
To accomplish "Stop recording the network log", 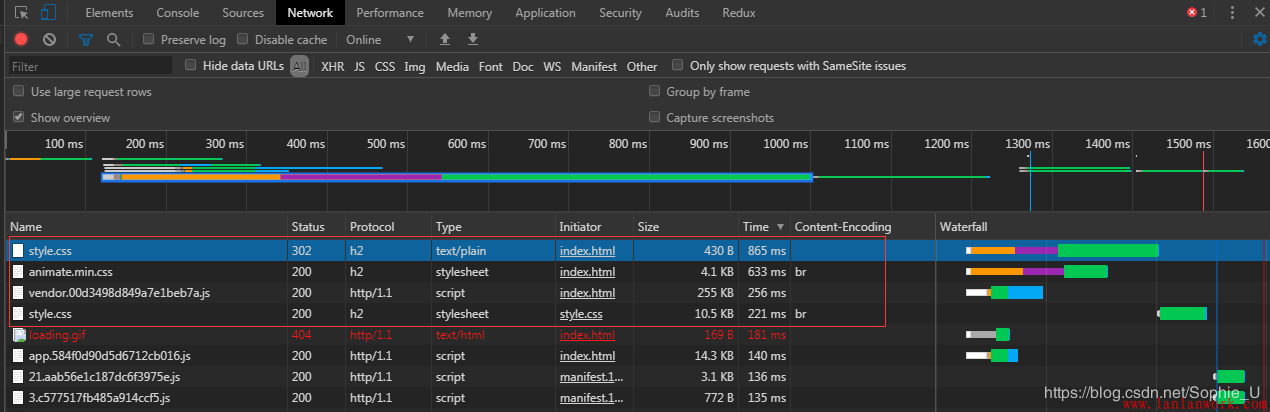I will [x=21, y=40].
